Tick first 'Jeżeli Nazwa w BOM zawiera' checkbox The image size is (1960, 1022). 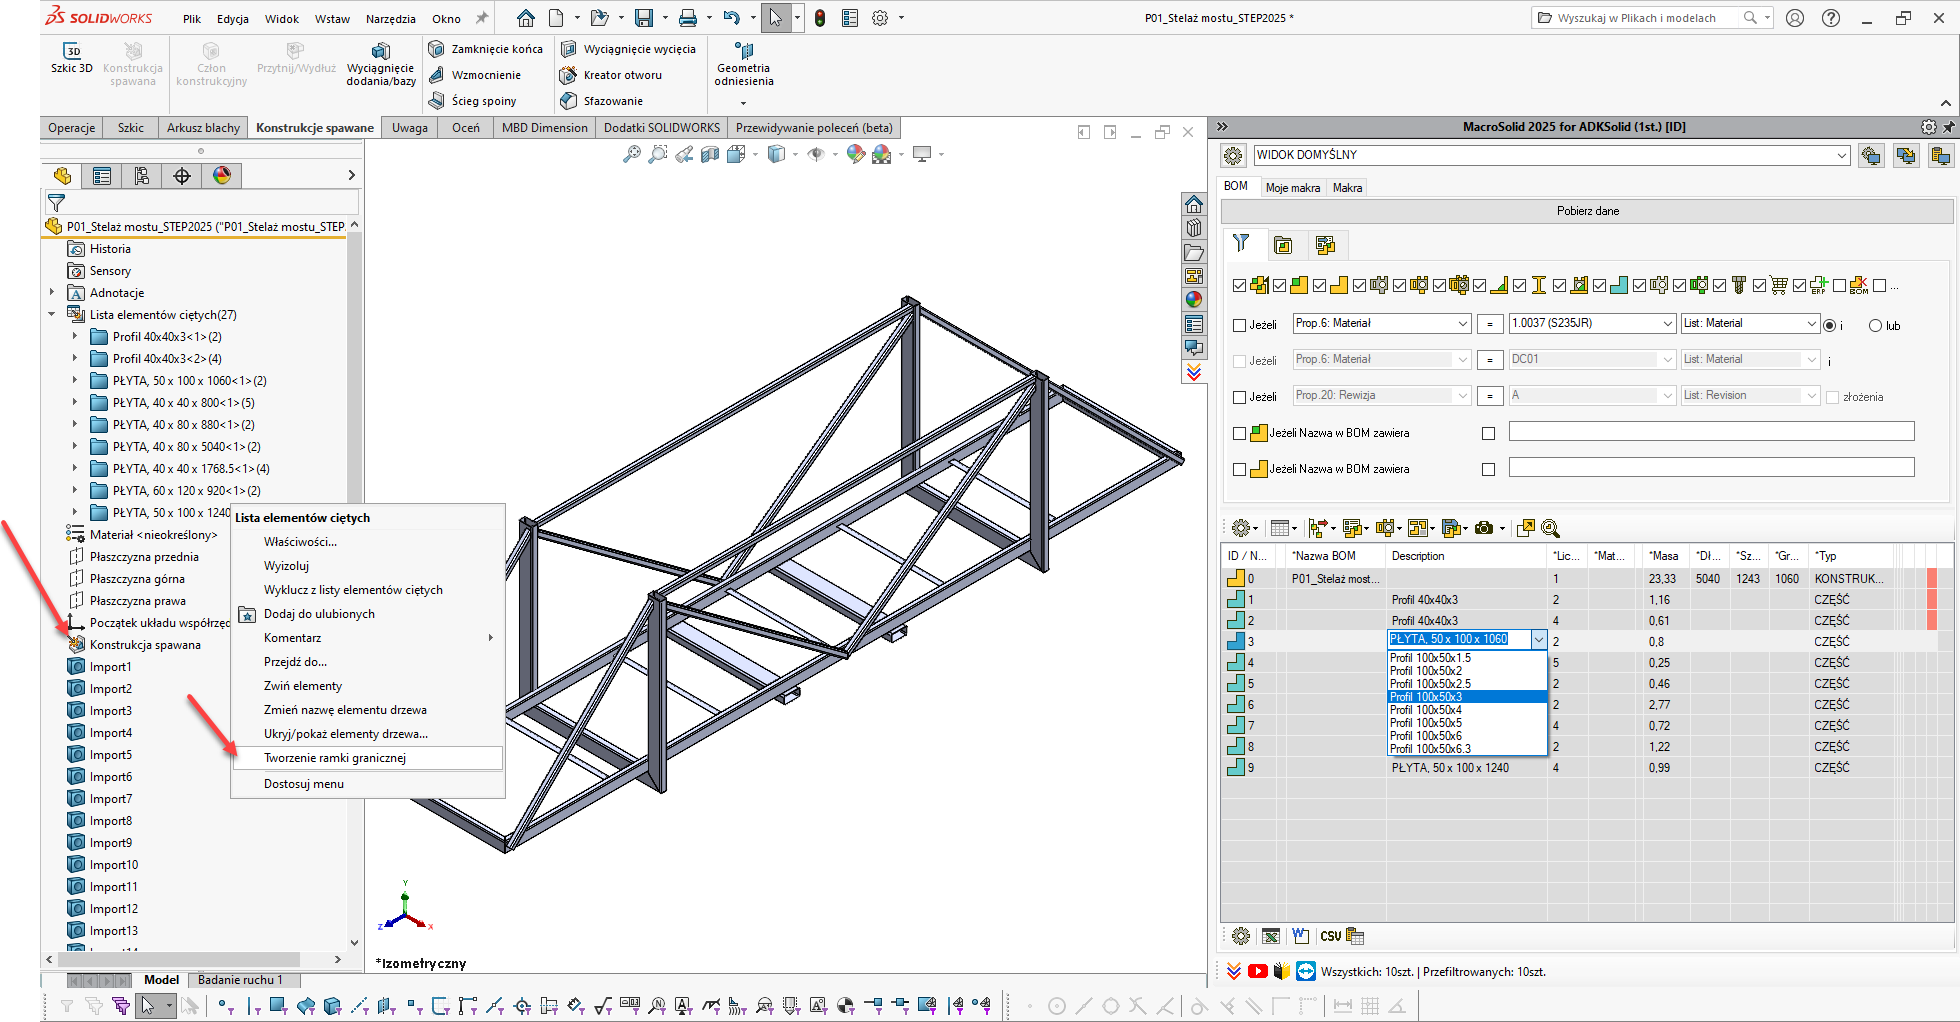click(1240, 433)
